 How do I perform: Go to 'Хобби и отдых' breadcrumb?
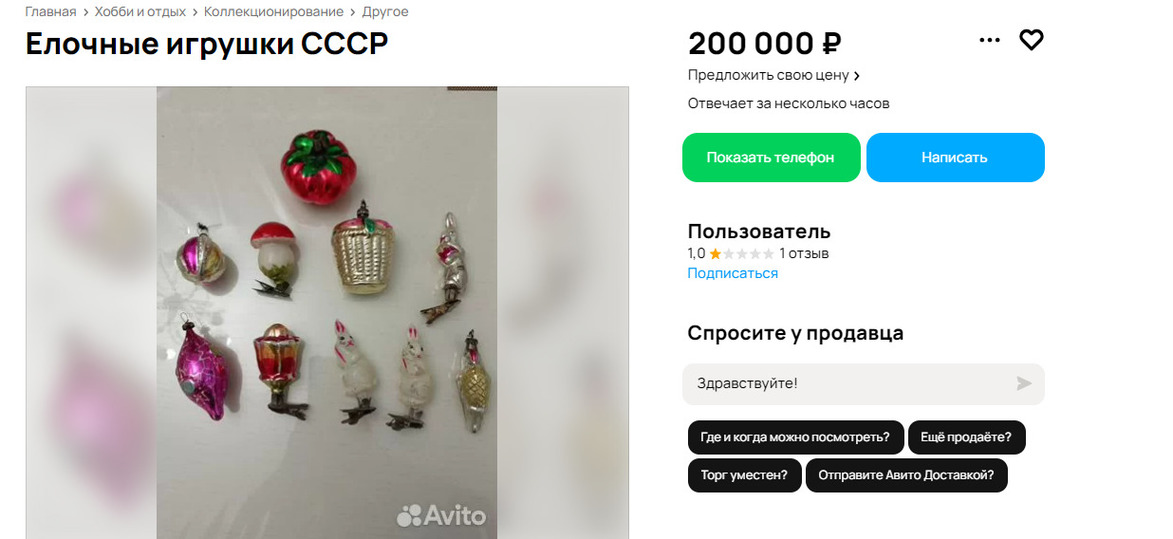click(140, 12)
